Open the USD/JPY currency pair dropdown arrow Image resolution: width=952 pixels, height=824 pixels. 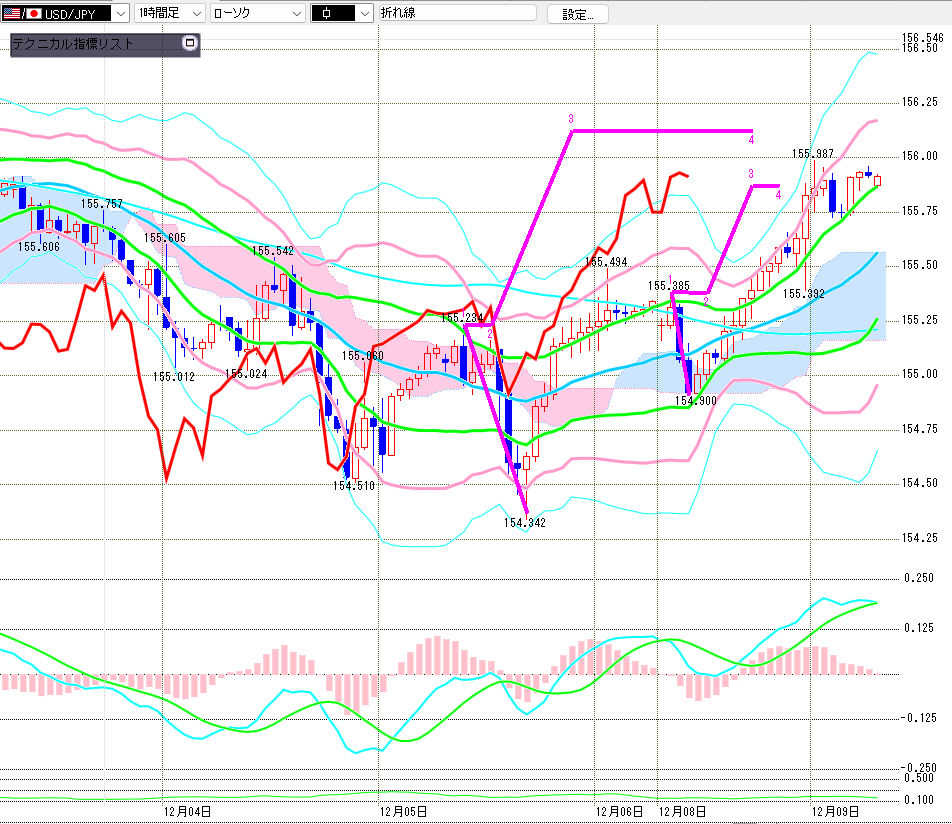point(121,14)
